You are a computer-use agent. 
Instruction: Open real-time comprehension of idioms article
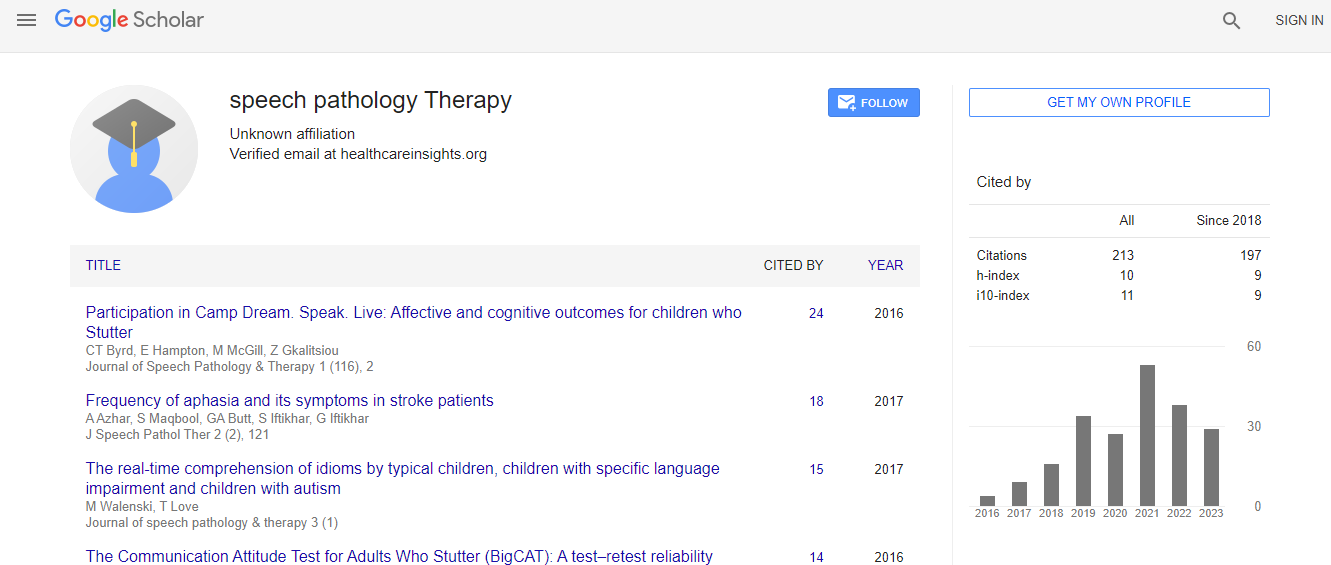coord(402,469)
